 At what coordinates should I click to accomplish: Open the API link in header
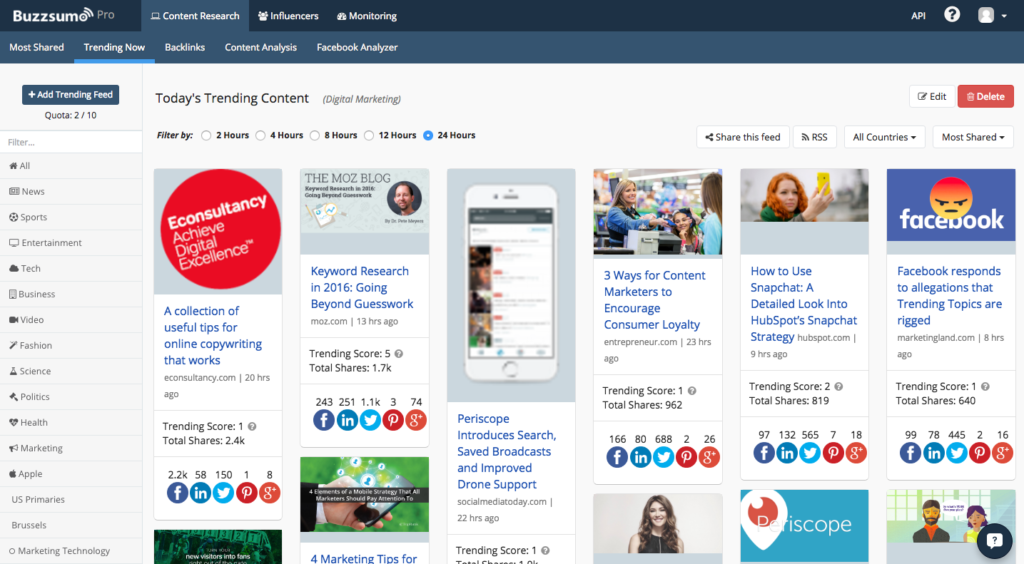pos(918,16)
